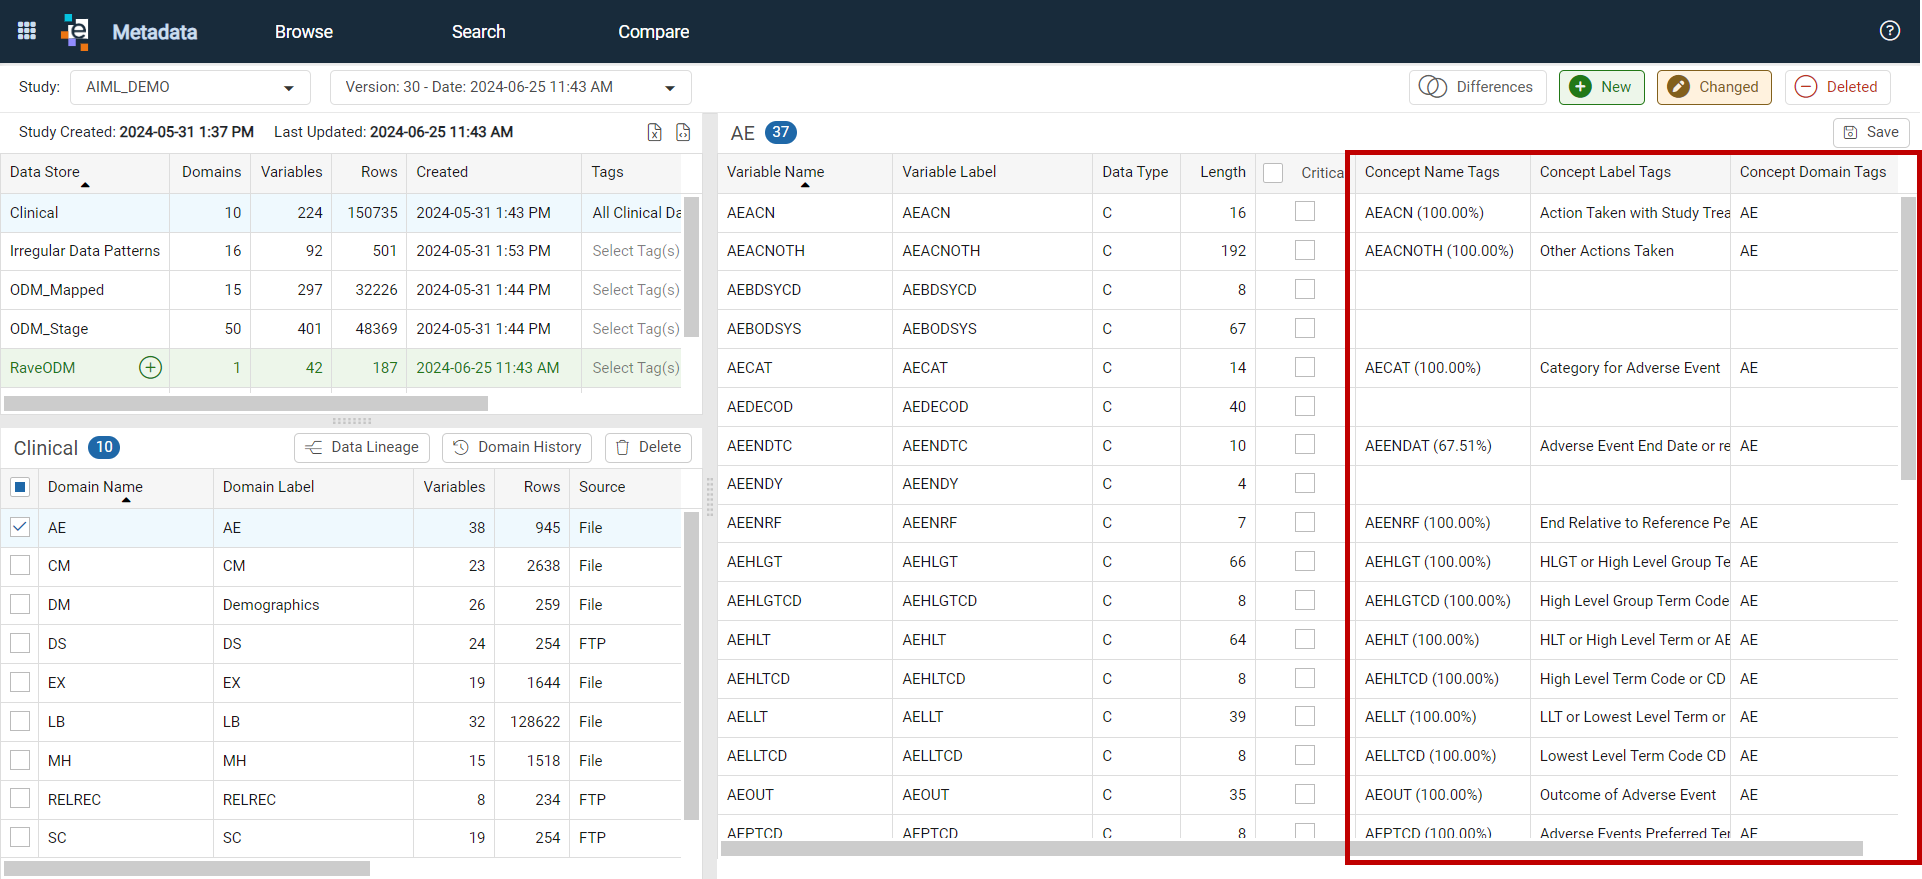Open the help question mark icon
This screenshot has width=1922, height=879.
(1889, 30)
